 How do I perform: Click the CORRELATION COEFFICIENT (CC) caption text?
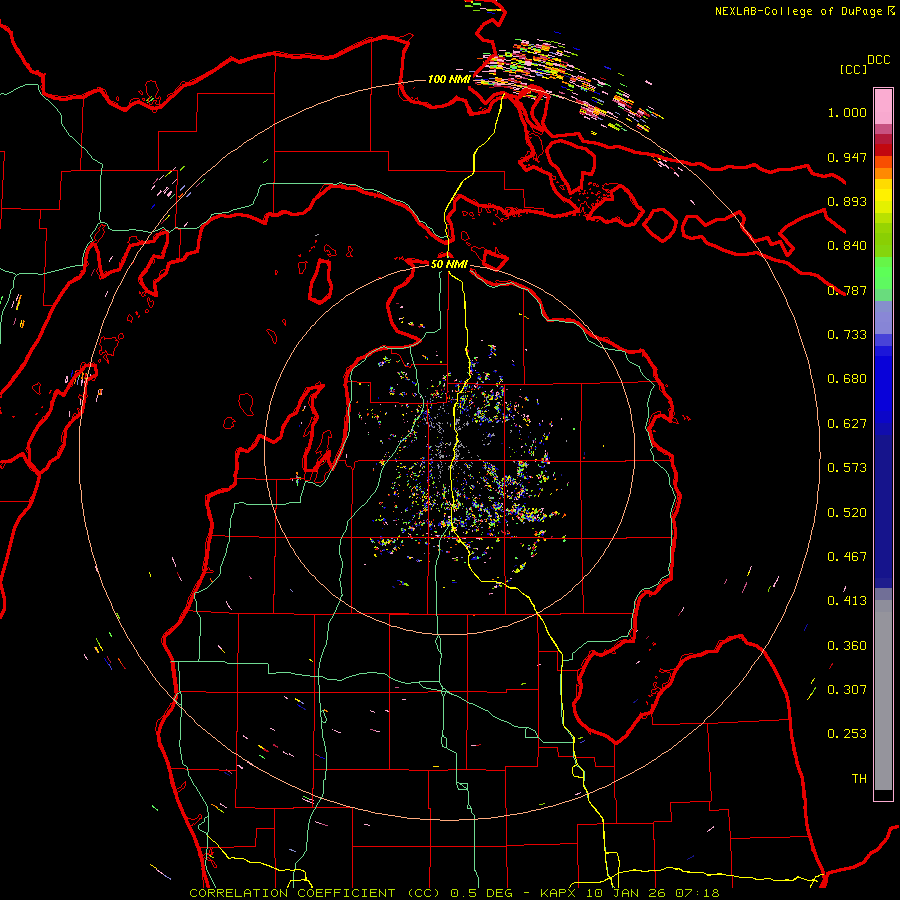[316, 893]
